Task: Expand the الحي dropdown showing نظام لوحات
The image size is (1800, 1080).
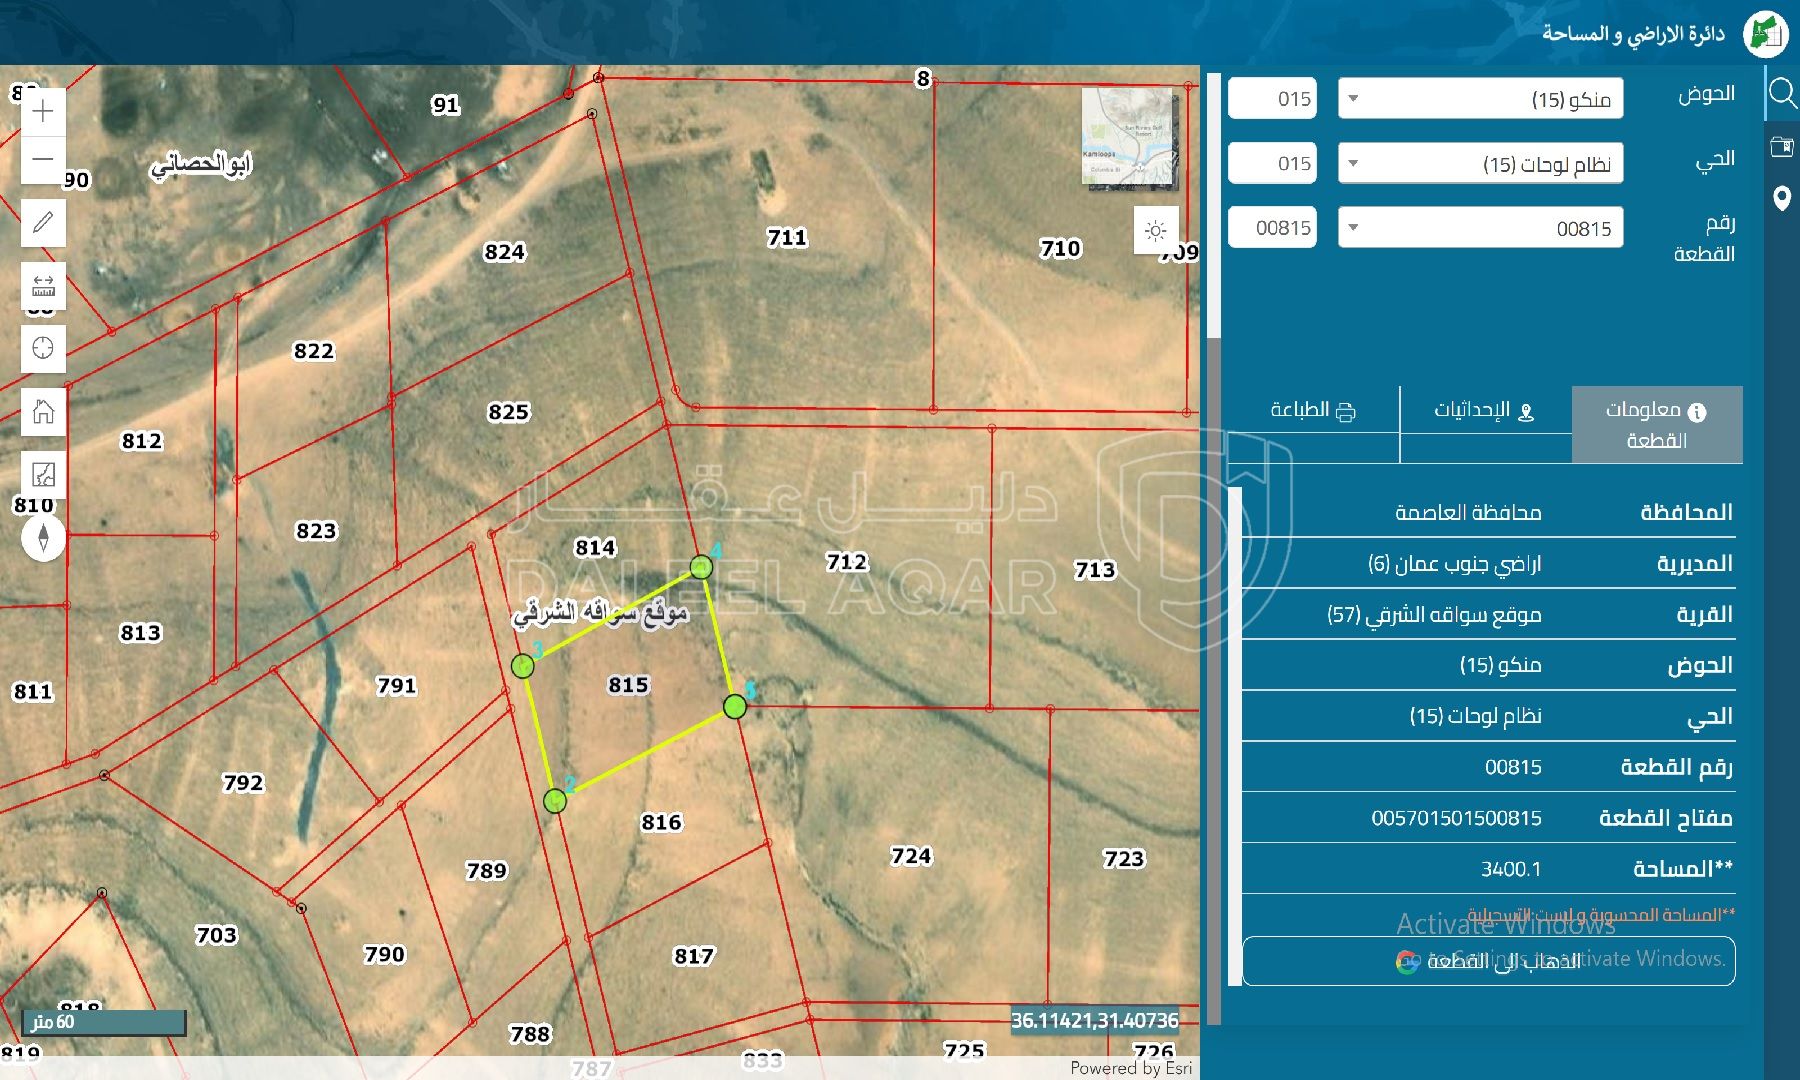Action: coord(1480,164)
